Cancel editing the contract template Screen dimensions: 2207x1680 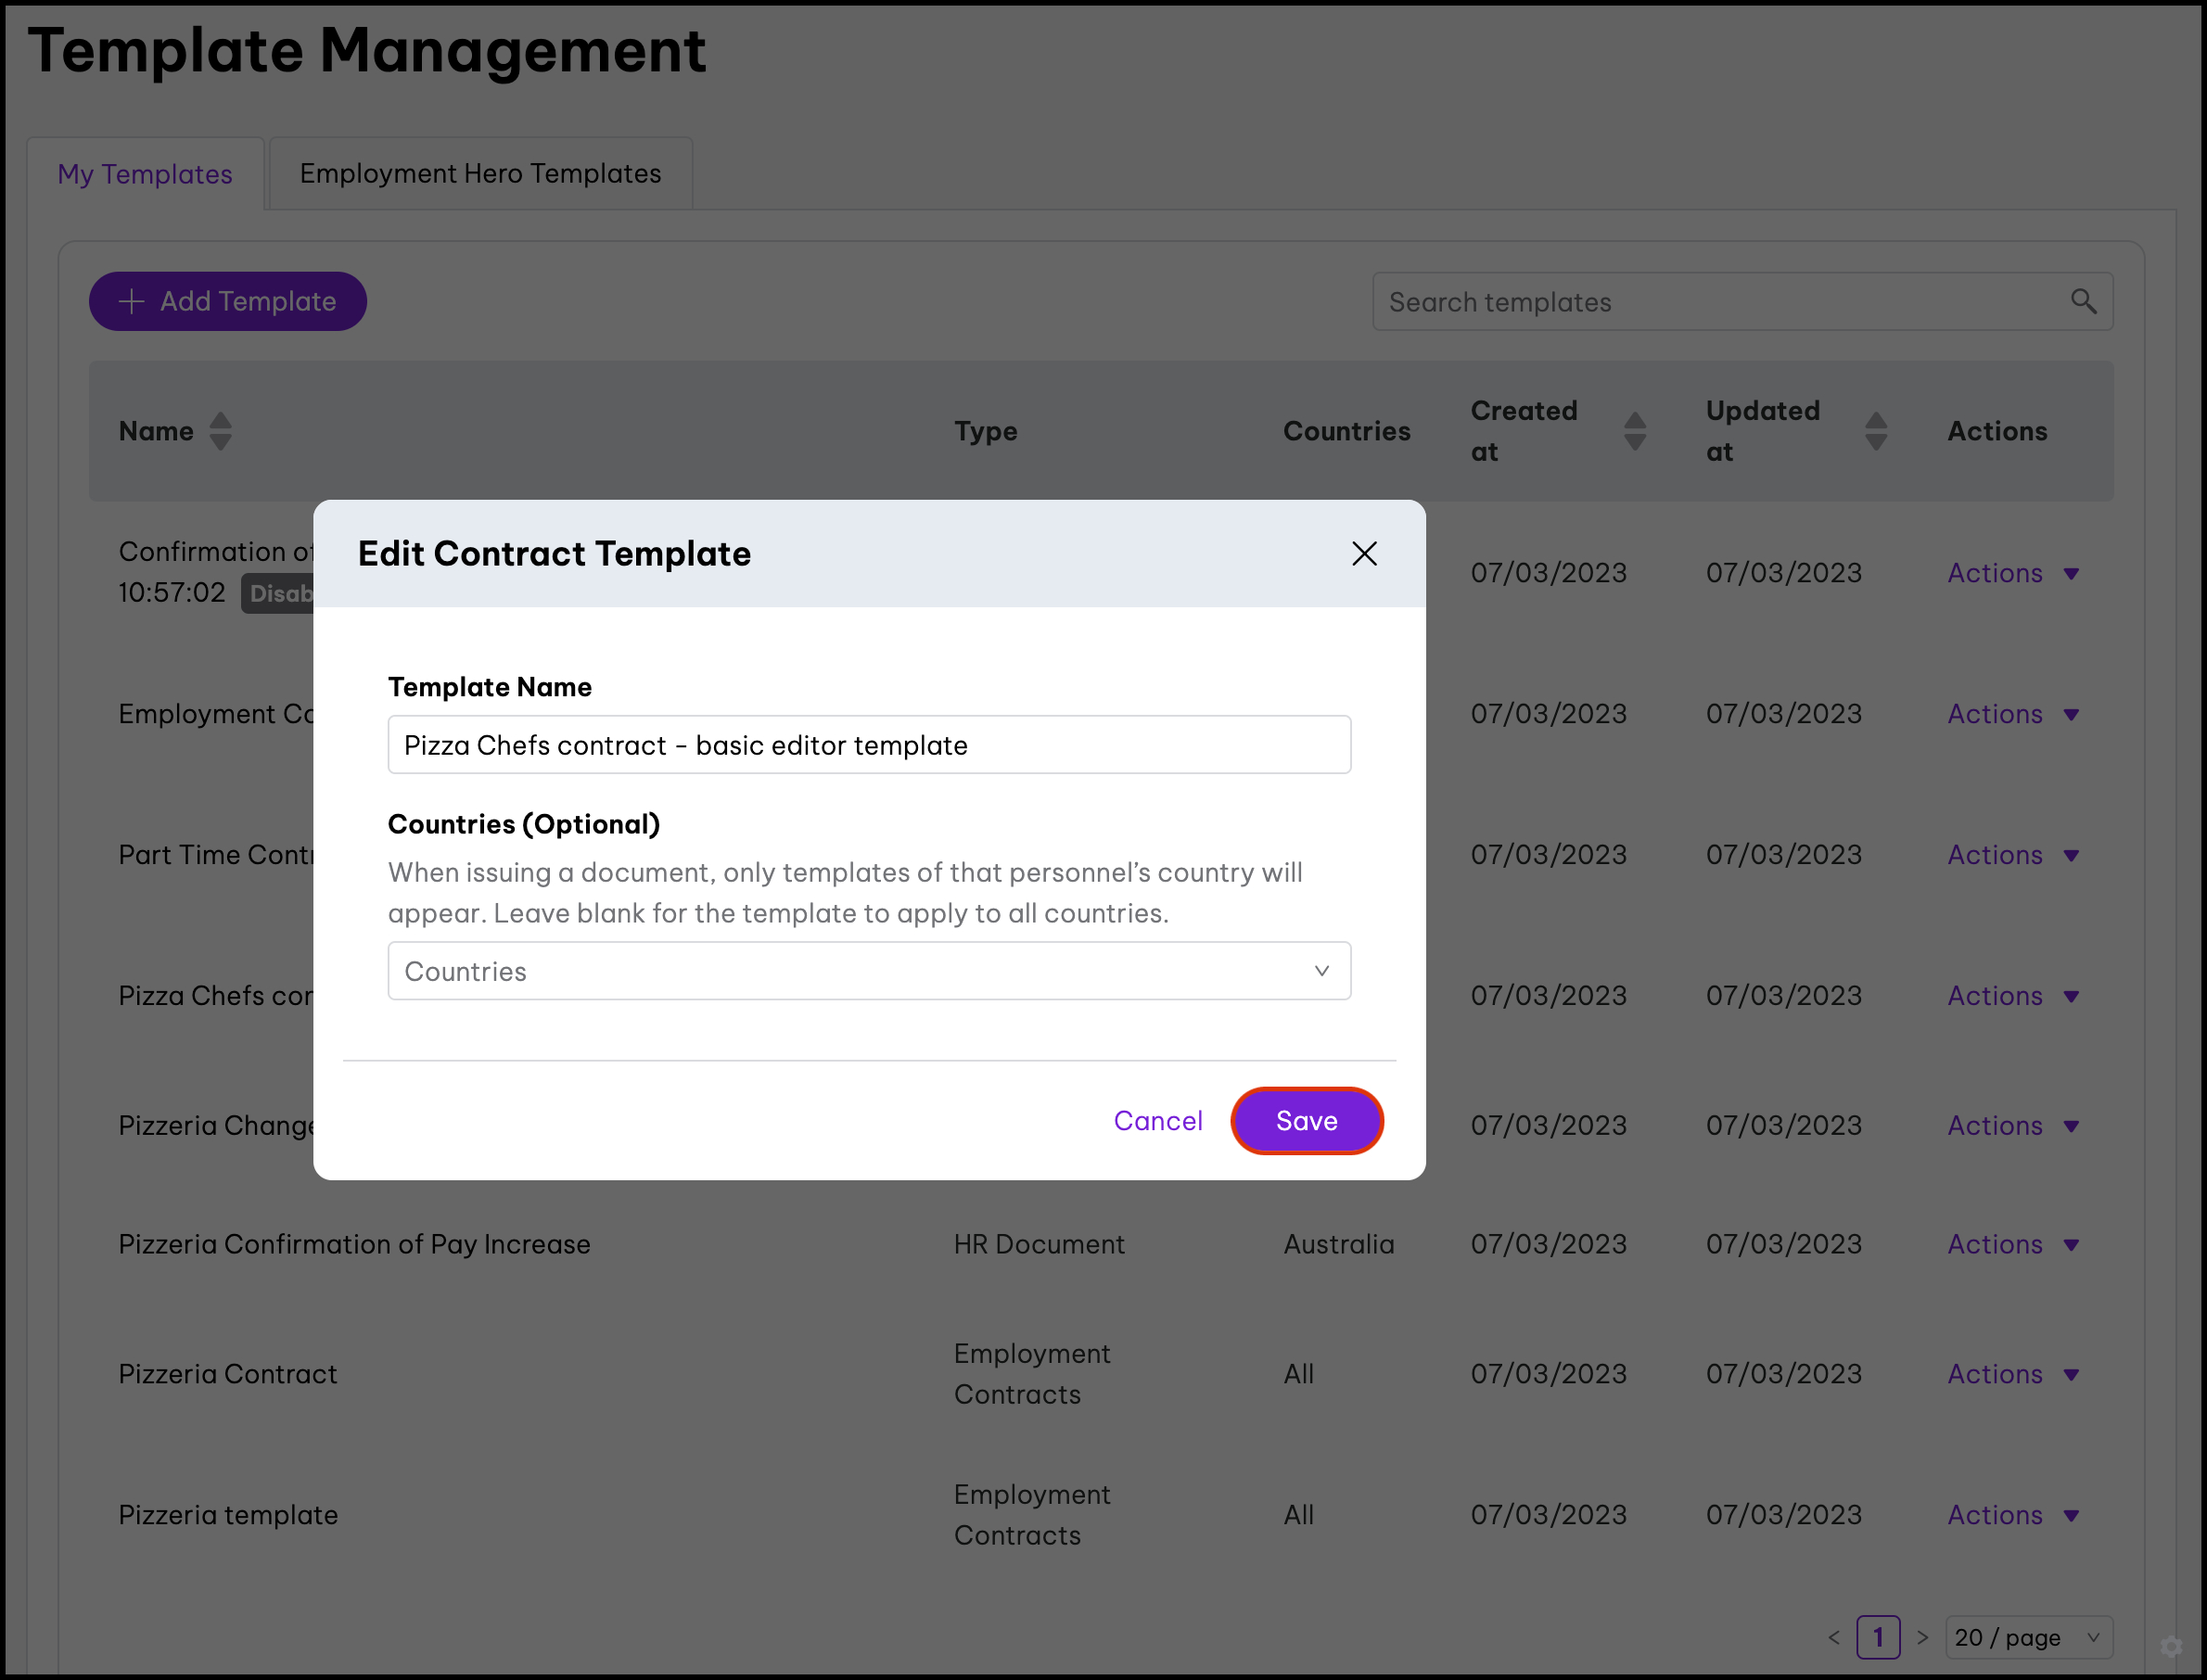1157,1121
